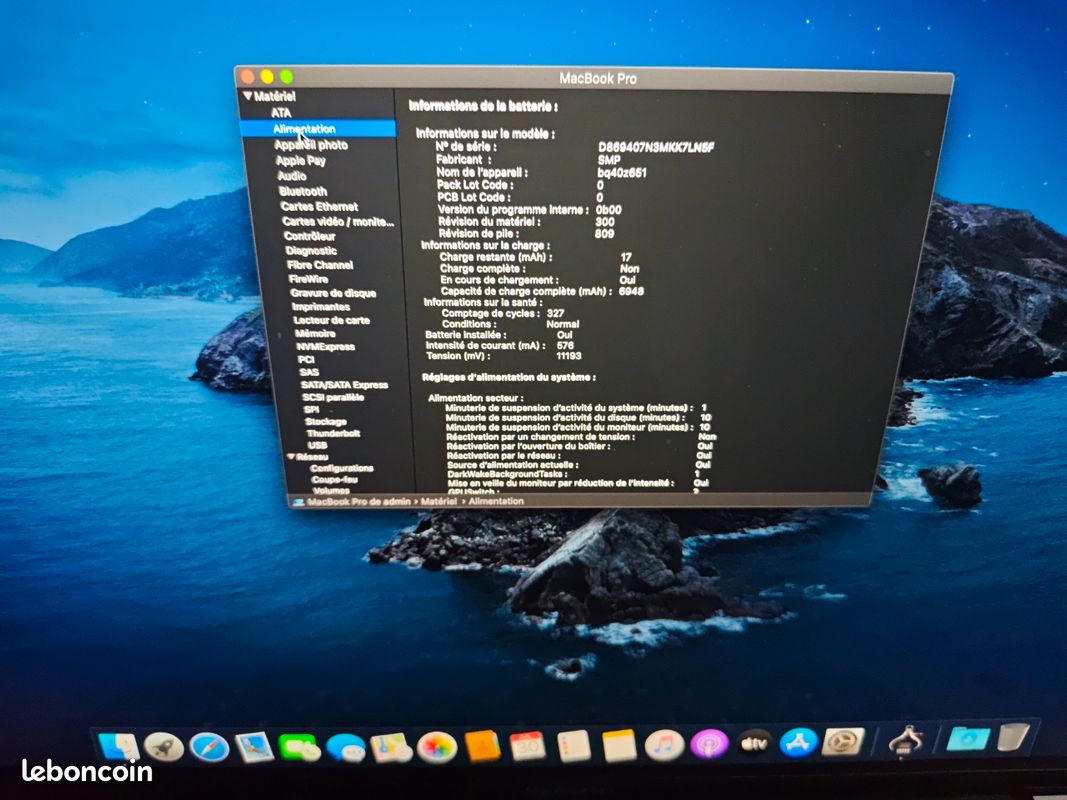Click 'Alimentation' in the path bar
Image resolution: width=1067 pixels, height=800 pixels.
(x=496, y=501)
